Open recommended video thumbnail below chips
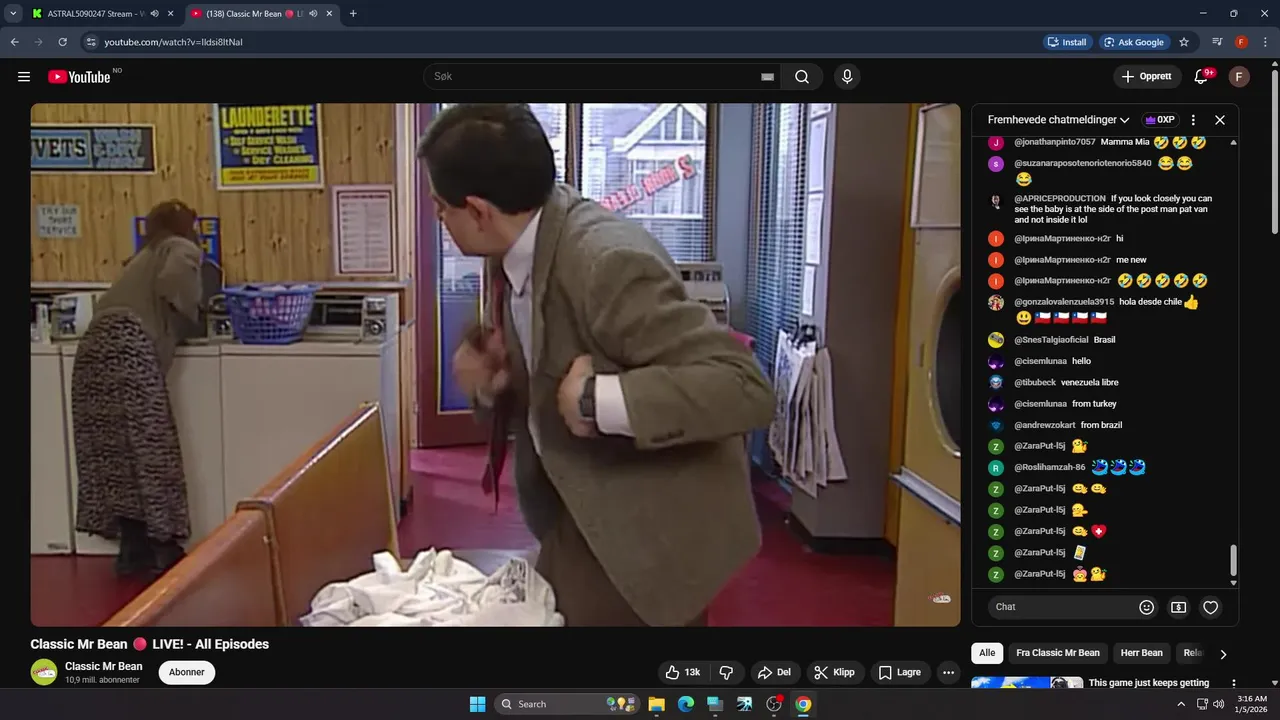 point(1027,683)
